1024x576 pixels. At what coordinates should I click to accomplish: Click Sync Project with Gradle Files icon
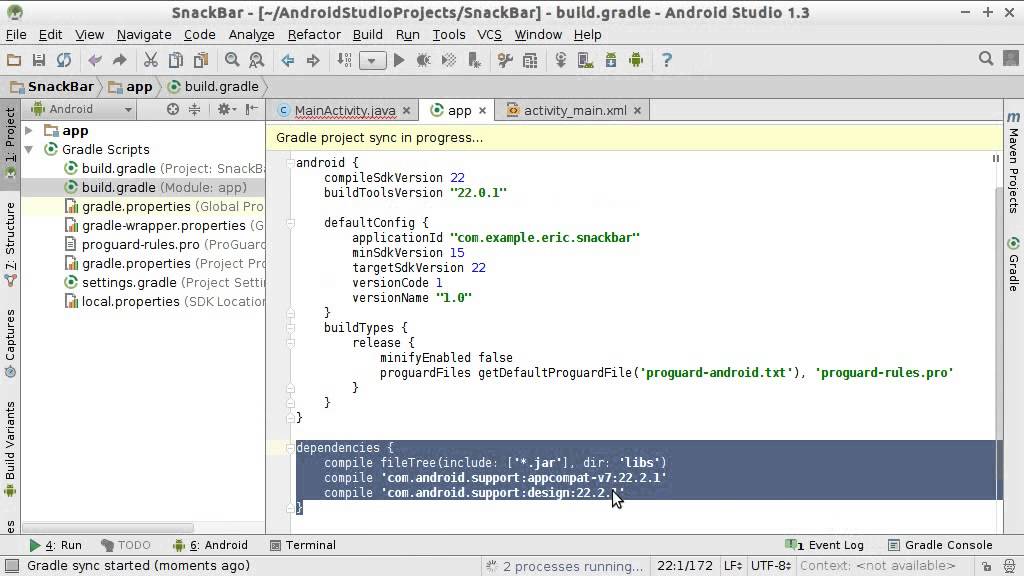[x=560, y=60]
